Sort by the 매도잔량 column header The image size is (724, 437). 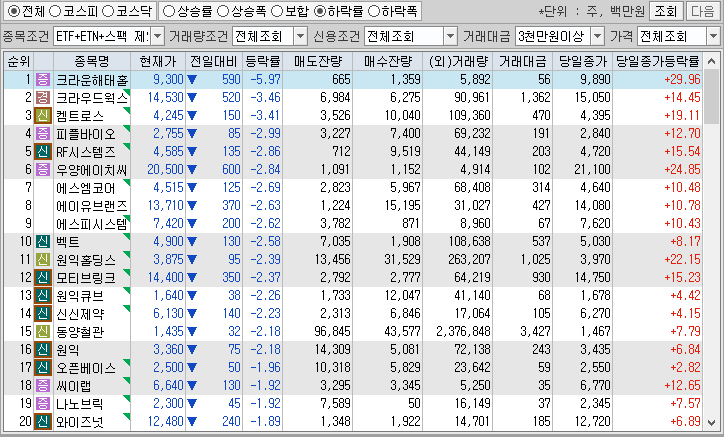318,61
